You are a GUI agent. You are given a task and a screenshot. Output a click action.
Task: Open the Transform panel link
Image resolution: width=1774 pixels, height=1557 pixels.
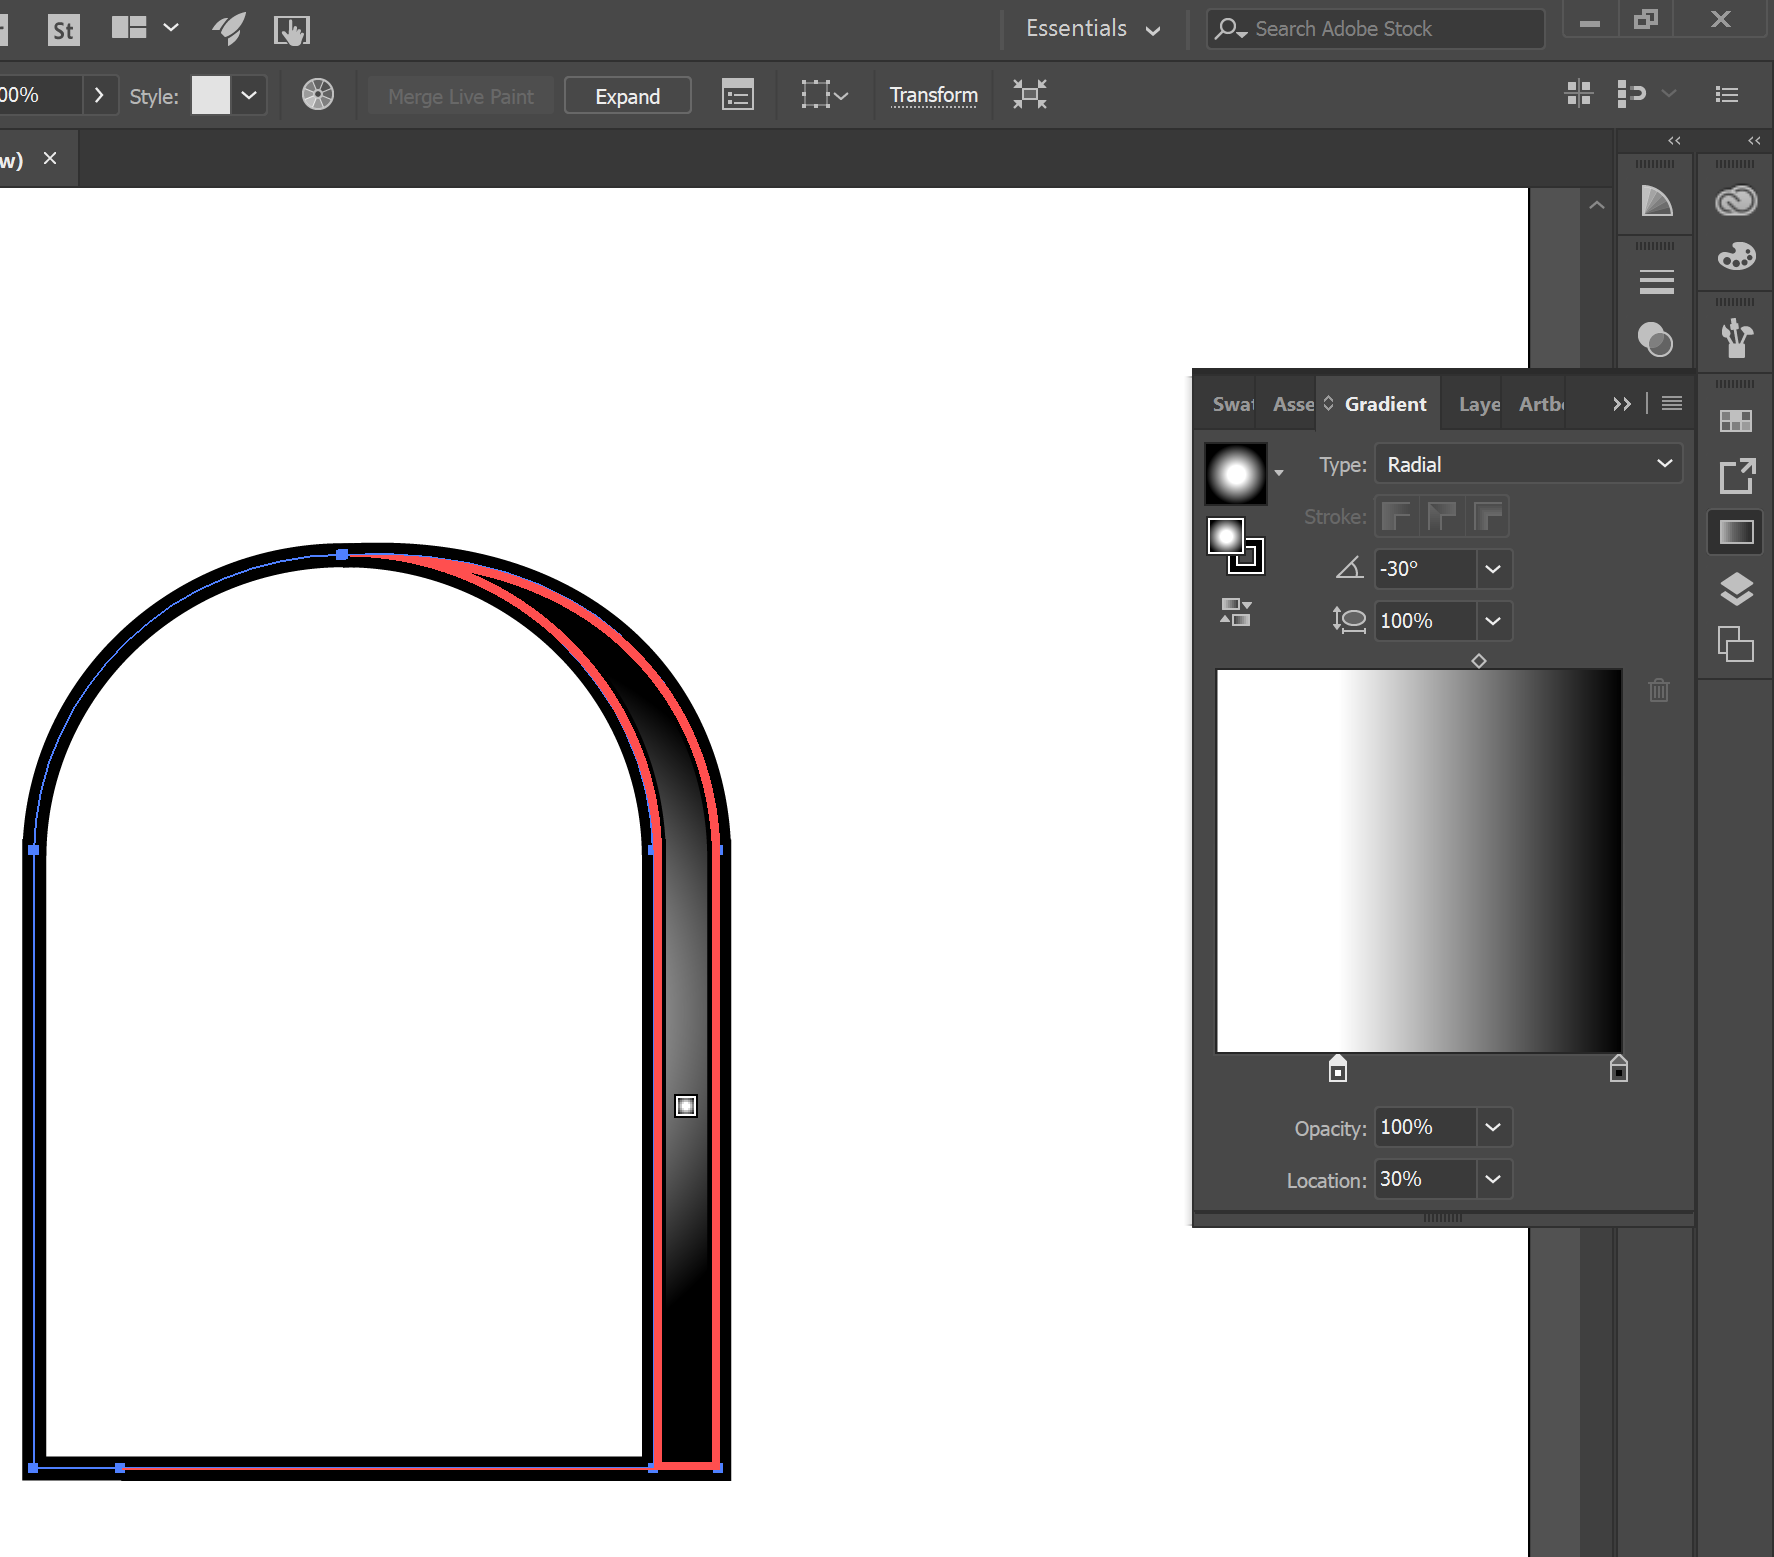[x=933, y=95]
